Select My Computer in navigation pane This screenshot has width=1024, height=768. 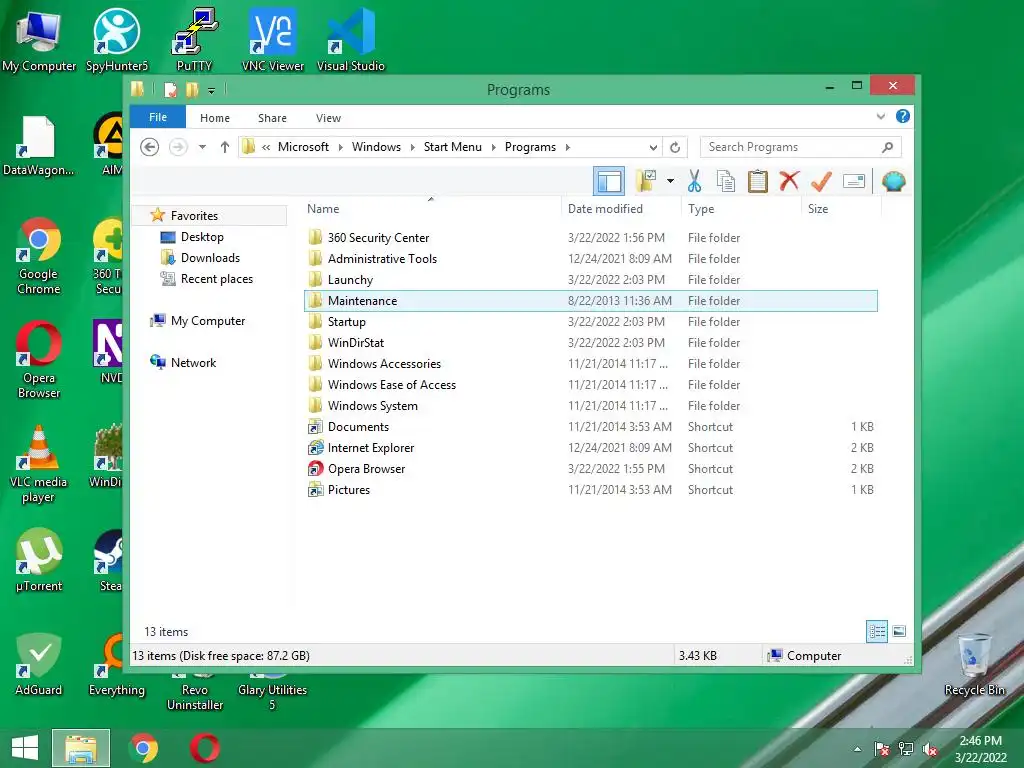pyautogui.click(x=208, y=321)
